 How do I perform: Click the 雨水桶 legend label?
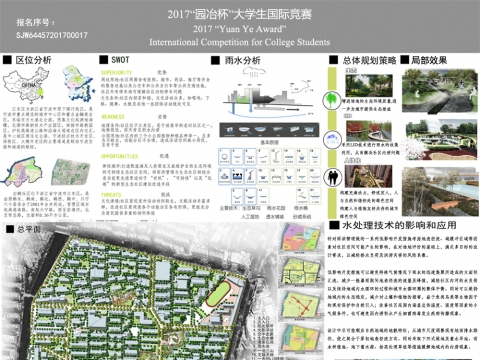tap(301, 208)
